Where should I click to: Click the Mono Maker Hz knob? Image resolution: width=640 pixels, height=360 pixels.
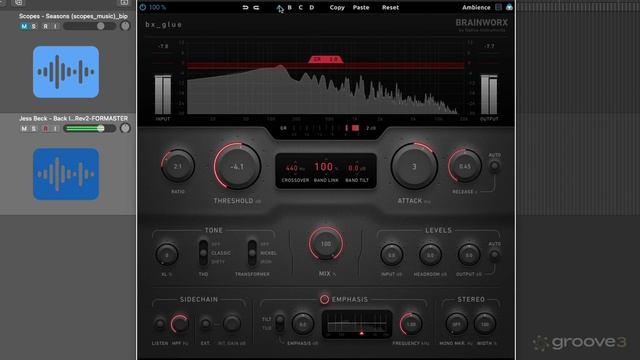pyautogui.click(x=456, y=324)
